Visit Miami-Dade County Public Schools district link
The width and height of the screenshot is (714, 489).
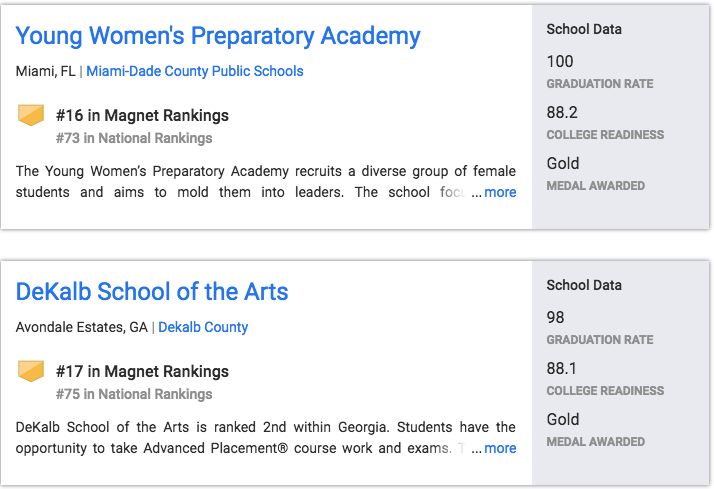click(x=195, y=71)
